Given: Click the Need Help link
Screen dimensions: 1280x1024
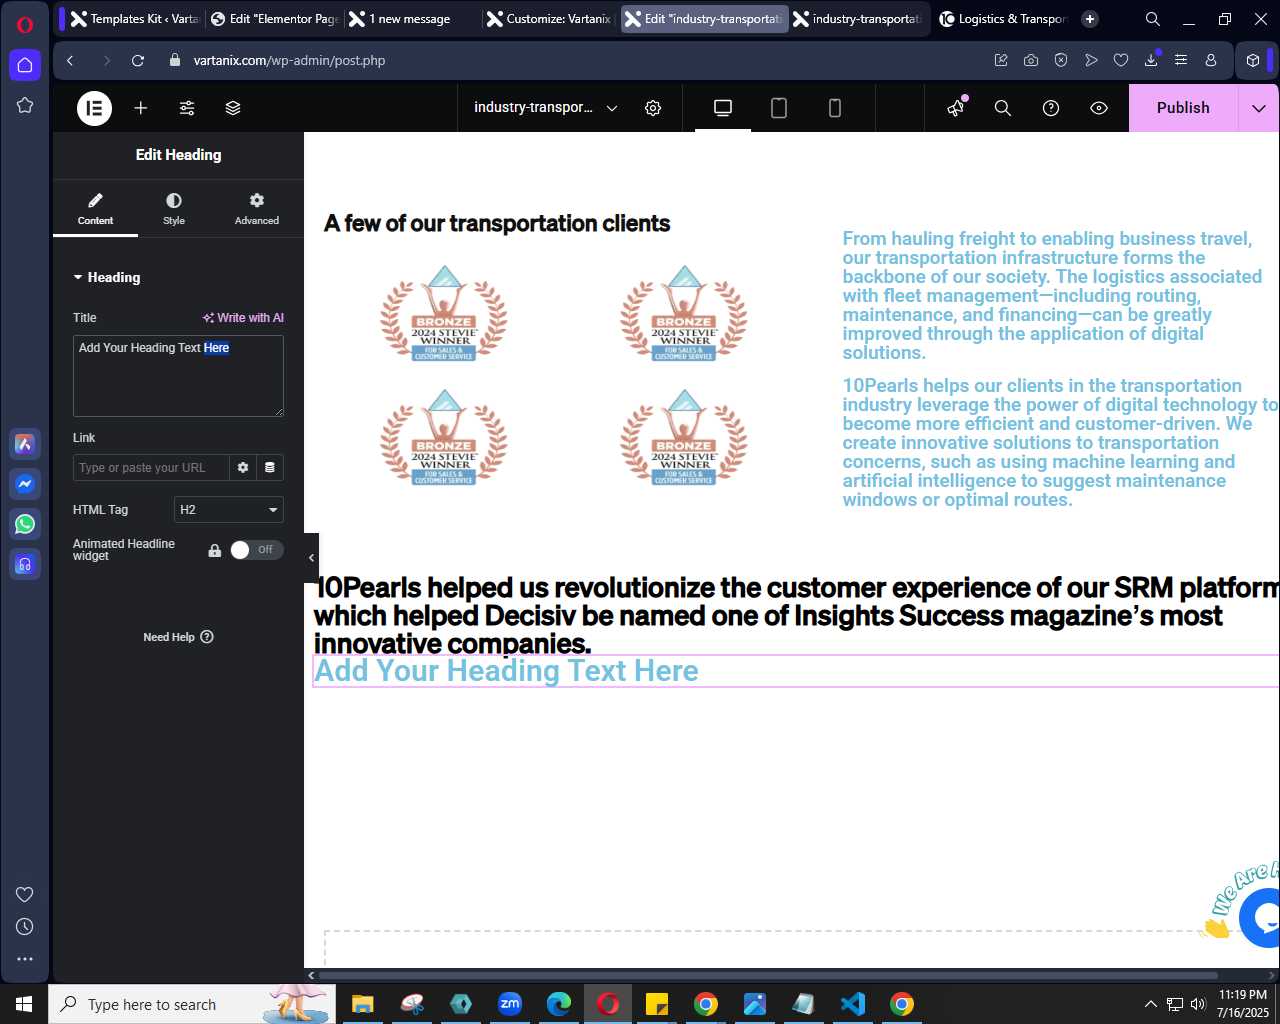Looking at the screenshot, I should coord(178,637).
